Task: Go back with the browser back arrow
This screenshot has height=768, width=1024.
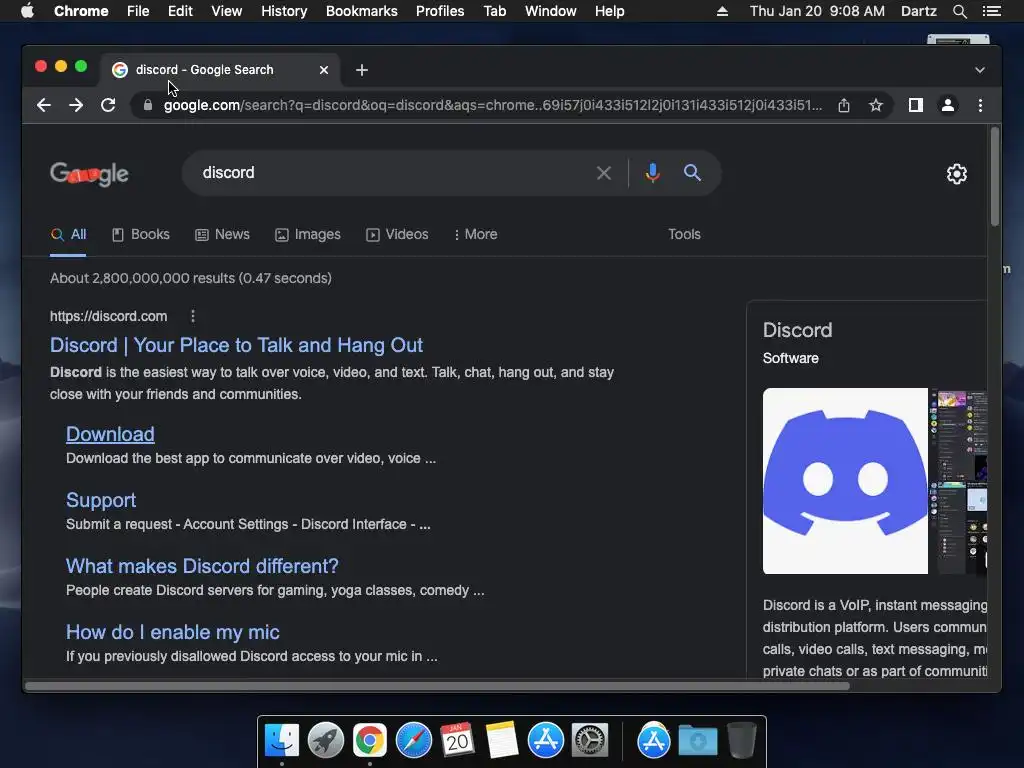Action: tap(44, 105)
